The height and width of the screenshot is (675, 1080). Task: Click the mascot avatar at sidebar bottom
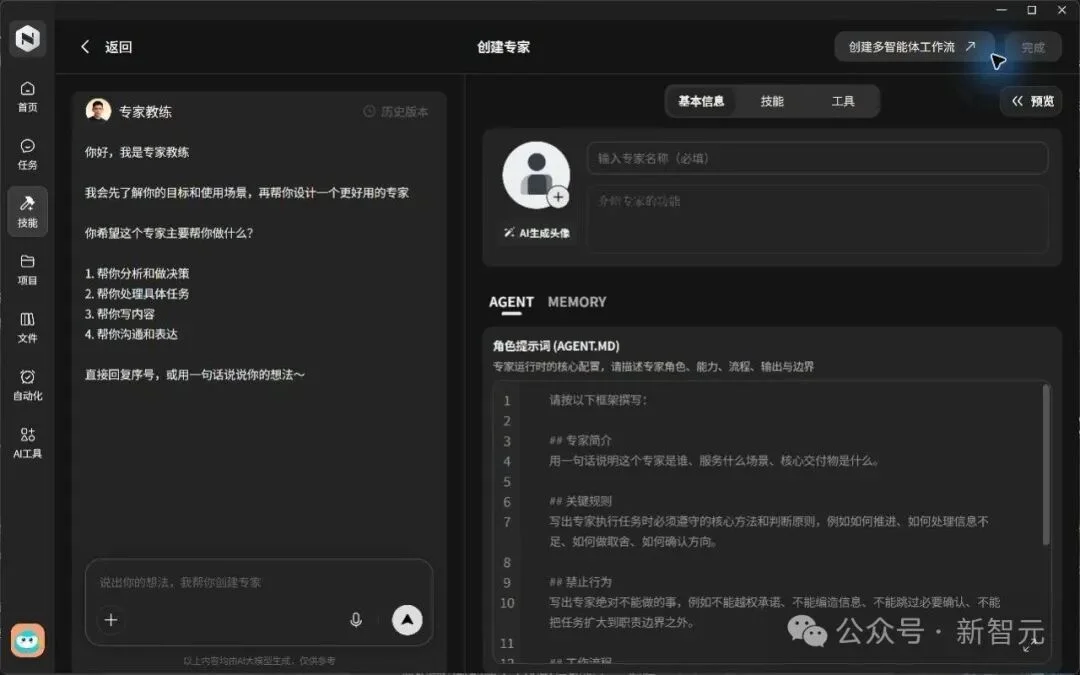28,641
